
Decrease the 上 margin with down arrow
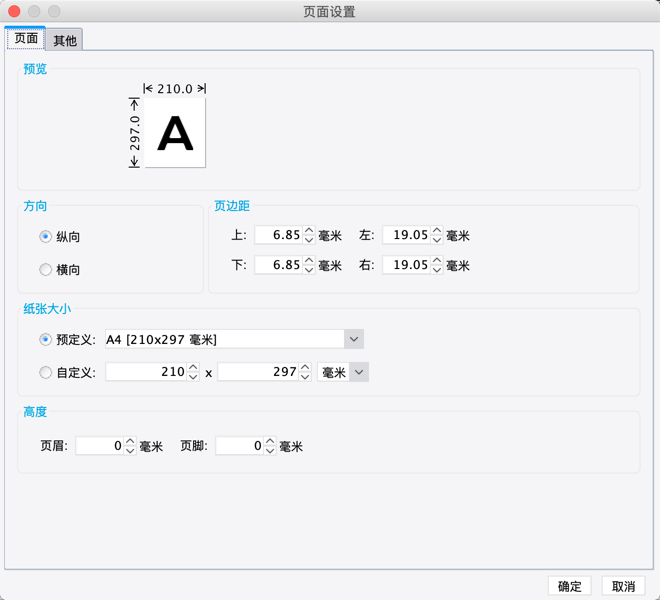coord(309,240)
